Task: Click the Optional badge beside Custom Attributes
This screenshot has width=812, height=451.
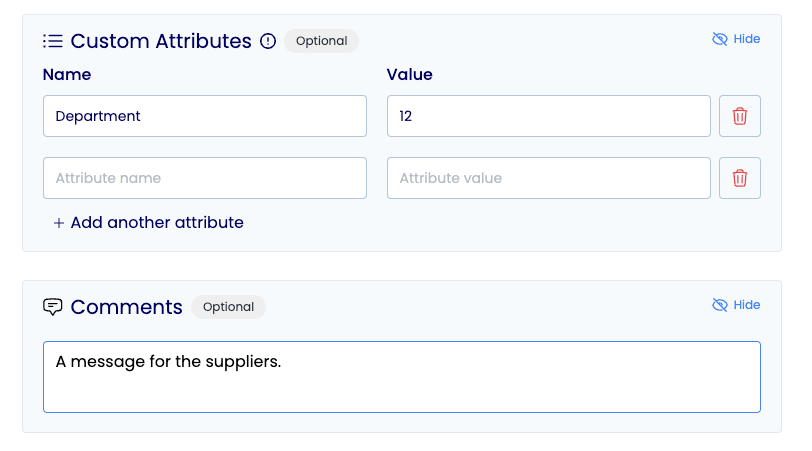Action: [322, 41]
